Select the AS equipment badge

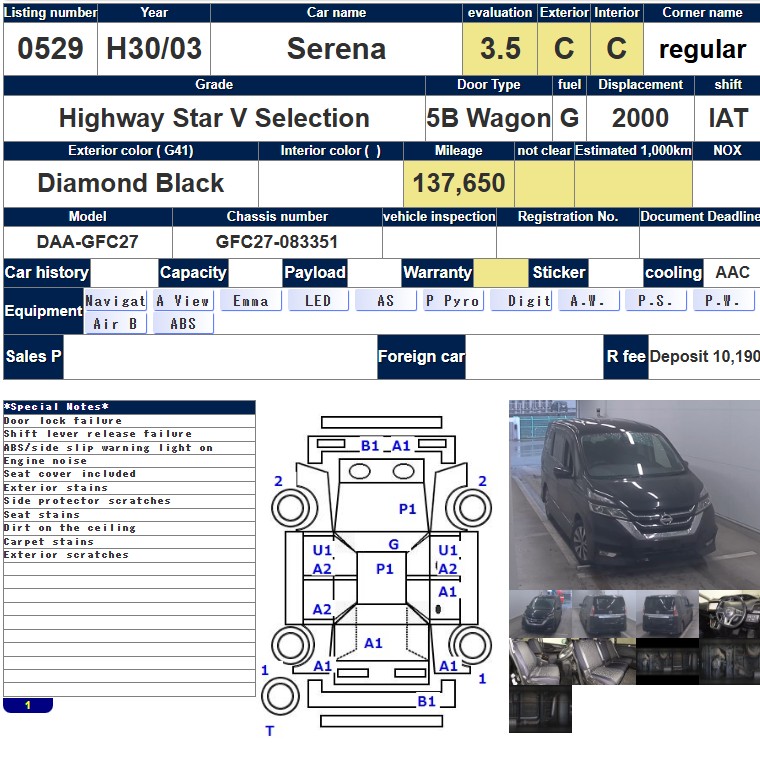tap(386, 300)
